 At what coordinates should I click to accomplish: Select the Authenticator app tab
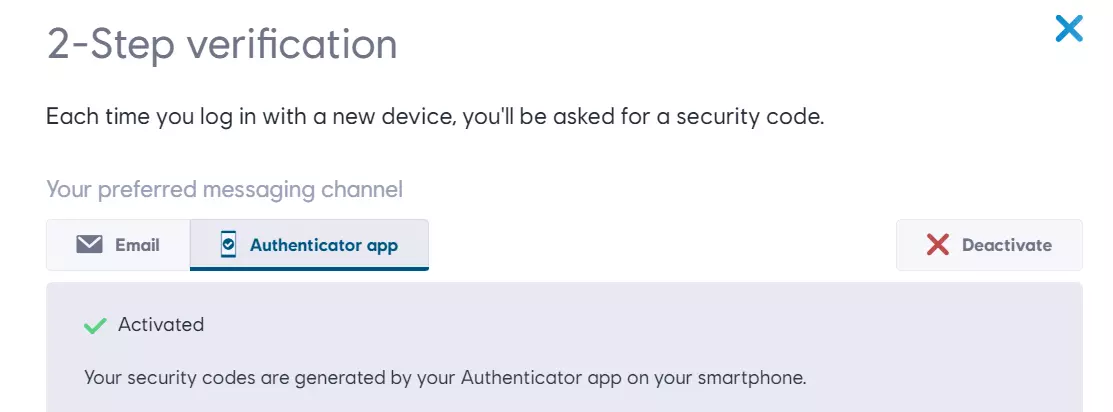[309, 245]
